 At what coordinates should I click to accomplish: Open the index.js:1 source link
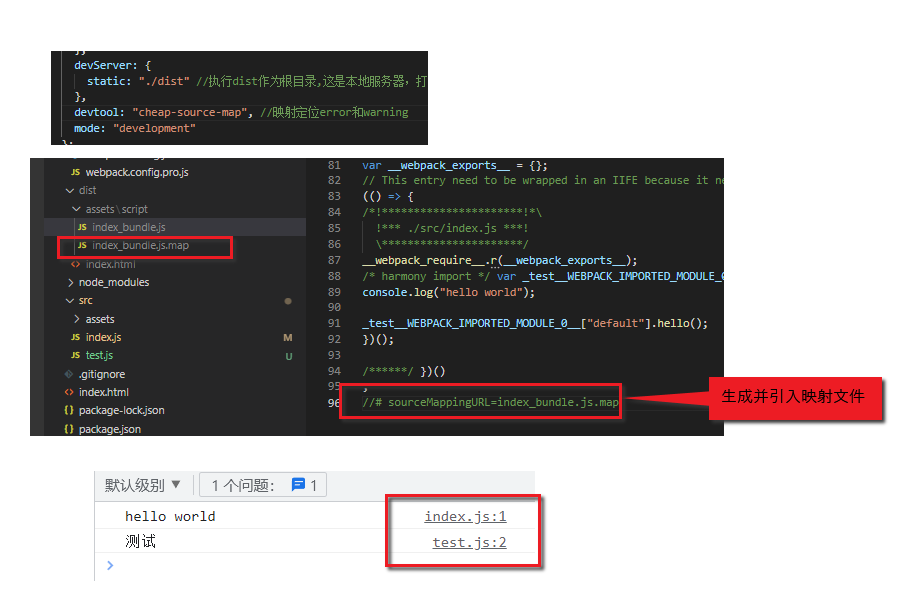(x=465, y=516)
